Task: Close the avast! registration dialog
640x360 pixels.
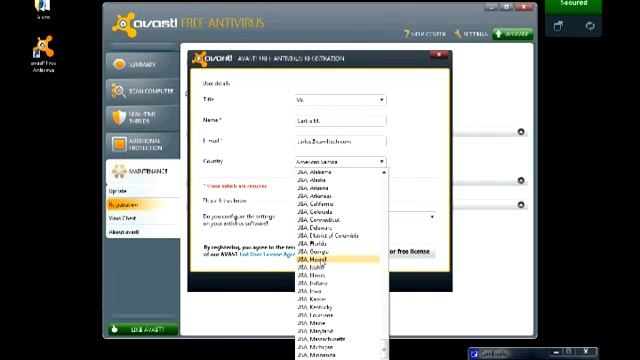Action: click(439, 55)
